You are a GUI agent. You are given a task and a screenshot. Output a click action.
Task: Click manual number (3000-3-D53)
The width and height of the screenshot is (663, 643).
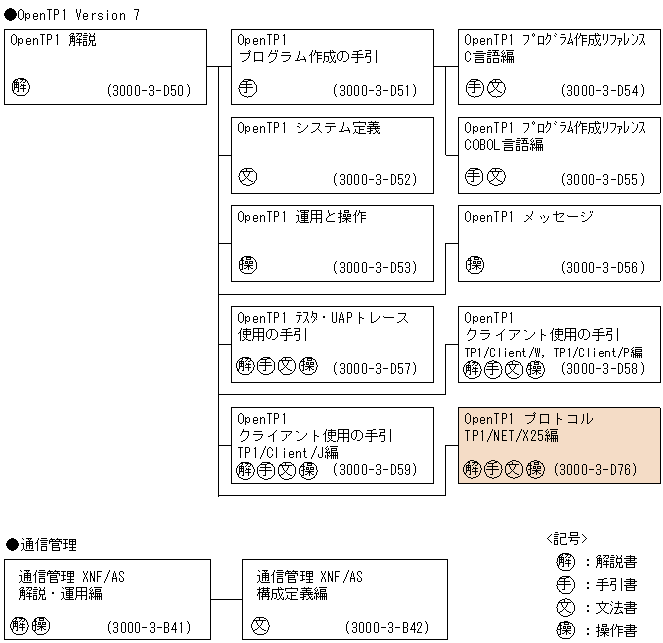375,268
